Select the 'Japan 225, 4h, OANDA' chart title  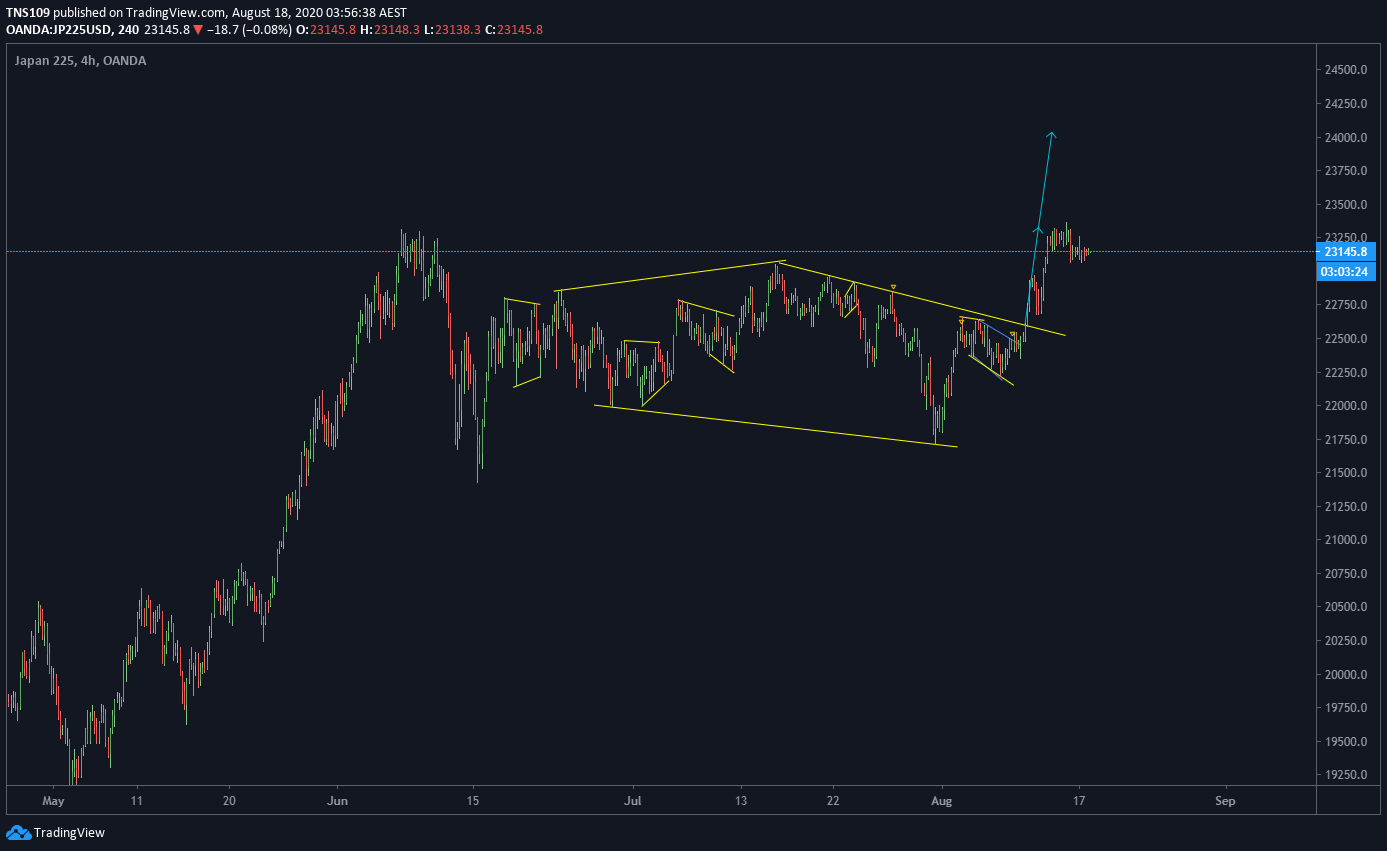click(80, 61)
